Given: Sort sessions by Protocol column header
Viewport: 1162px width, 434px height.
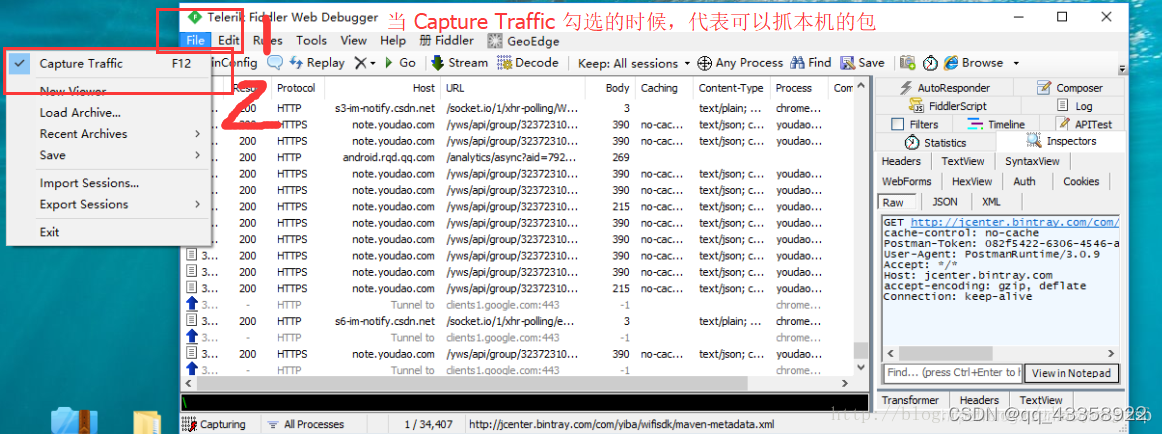Looking at the screenshot, I should point(296,88).
